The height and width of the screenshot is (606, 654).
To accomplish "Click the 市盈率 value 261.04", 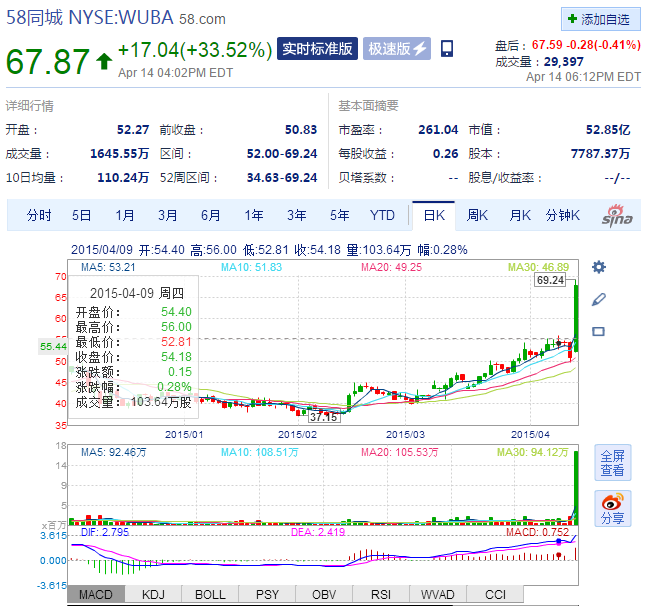I will [438, 130].
